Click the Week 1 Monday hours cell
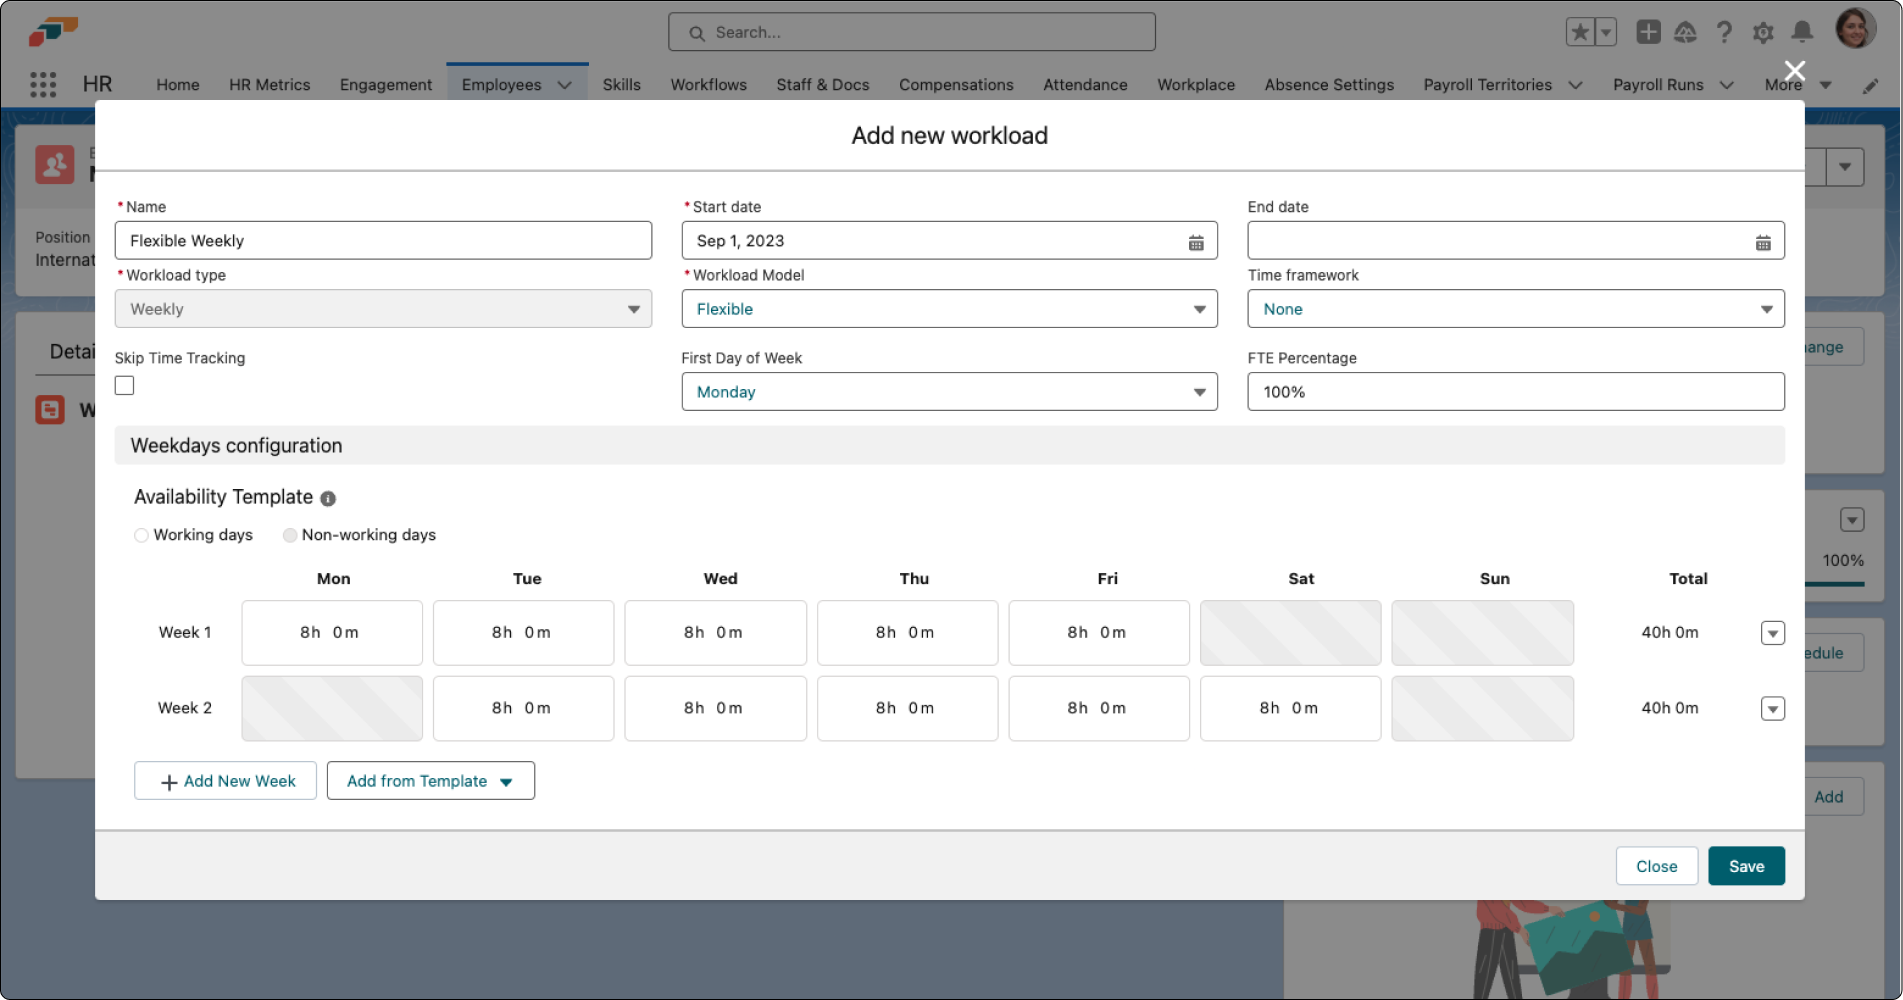The image size is (1903, 1000). pos(332,633)
